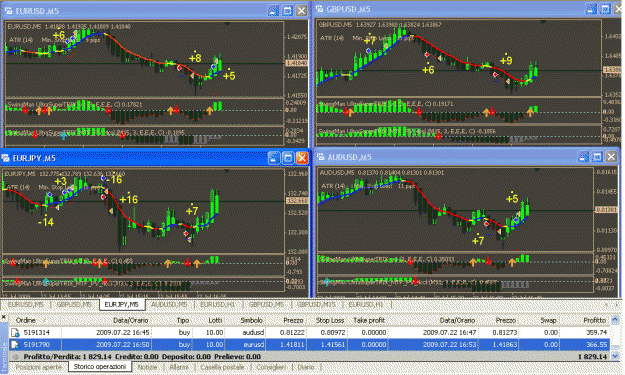
Task: Click the open price 1.41811
Action: pos(292,344)
